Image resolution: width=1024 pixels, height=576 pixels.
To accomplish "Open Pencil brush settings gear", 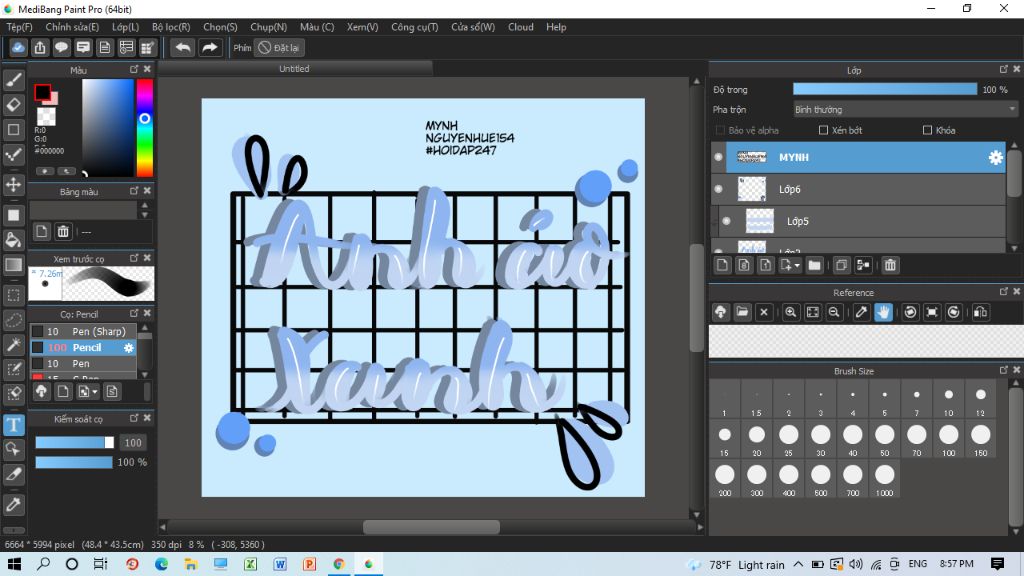I will [x=129, y=347].
